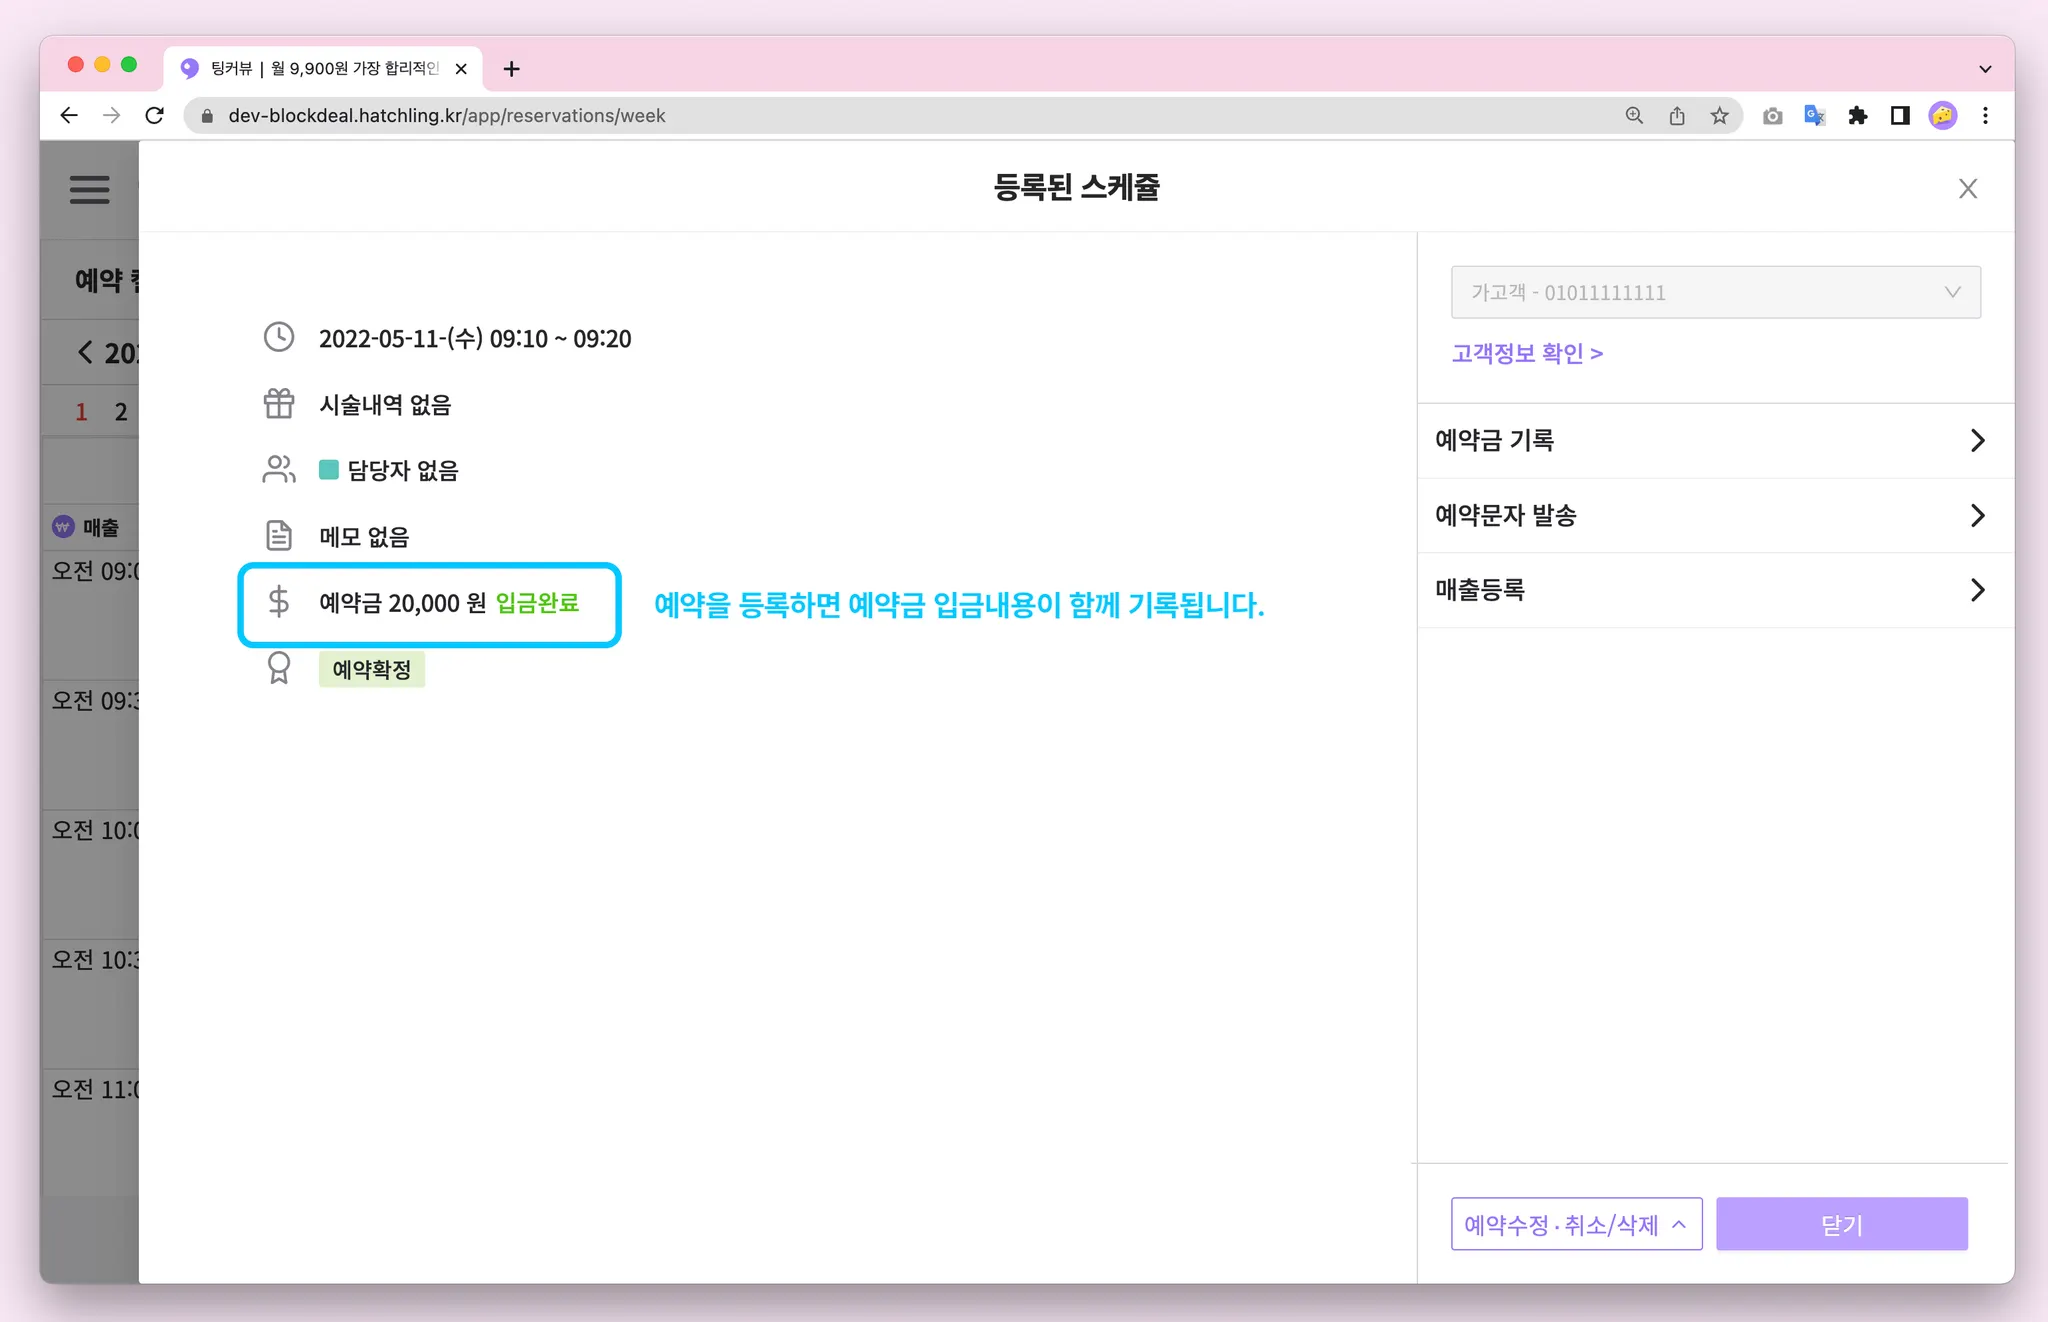Viewport: 2048px width, 1322px height.
Task: Click the memo document icon
Action: click(x=279, y=536)
